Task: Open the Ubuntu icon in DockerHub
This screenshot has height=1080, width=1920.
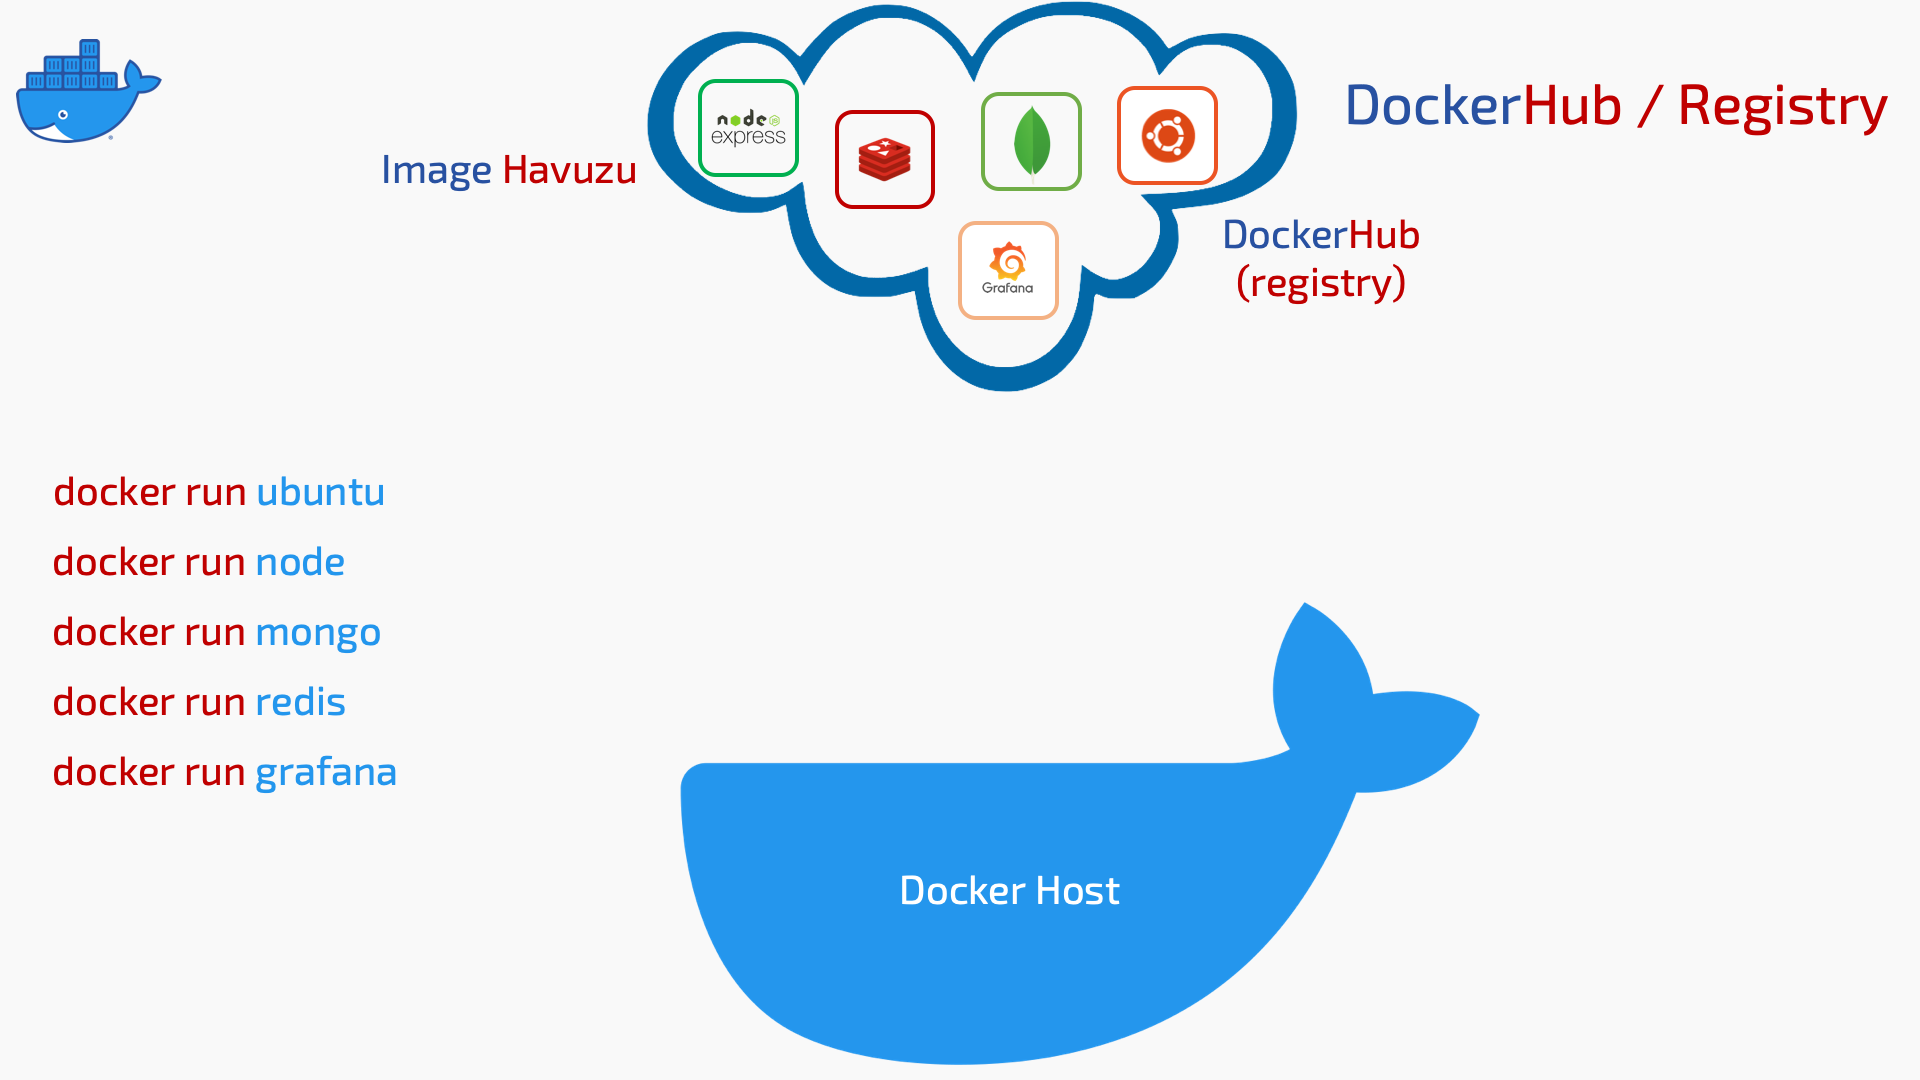Action: (x=1164, y=138)
